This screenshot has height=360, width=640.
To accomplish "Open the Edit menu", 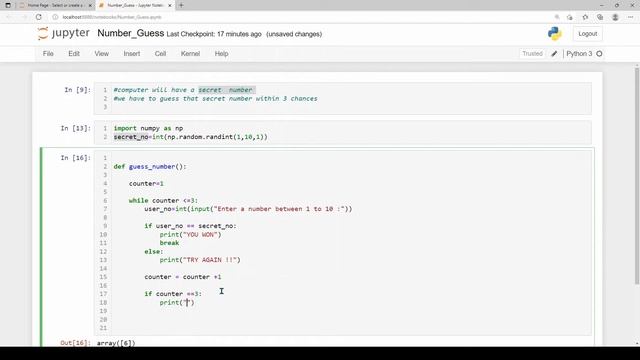I will coord(74,54).
